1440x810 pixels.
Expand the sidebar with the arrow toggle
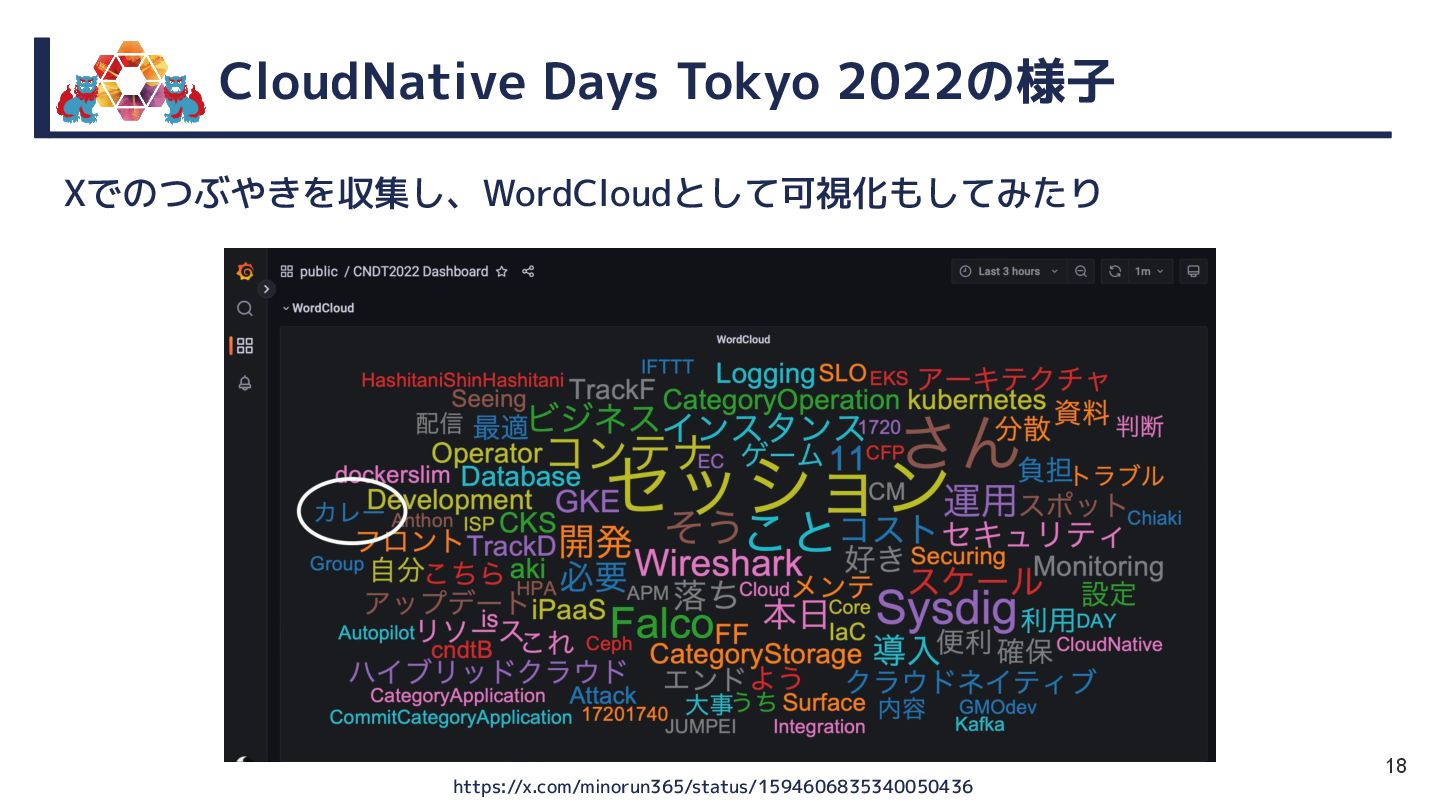coord(266,289)
